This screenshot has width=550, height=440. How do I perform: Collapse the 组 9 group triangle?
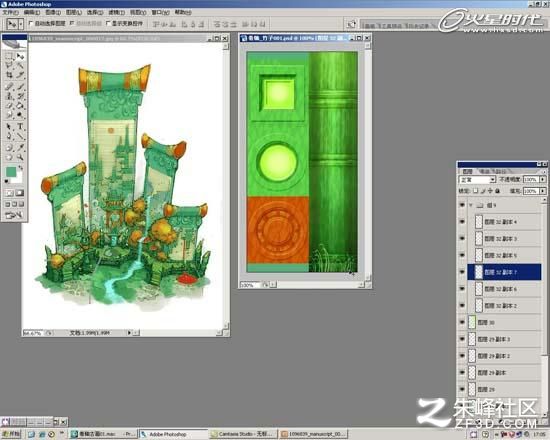(x=471, y=205)
